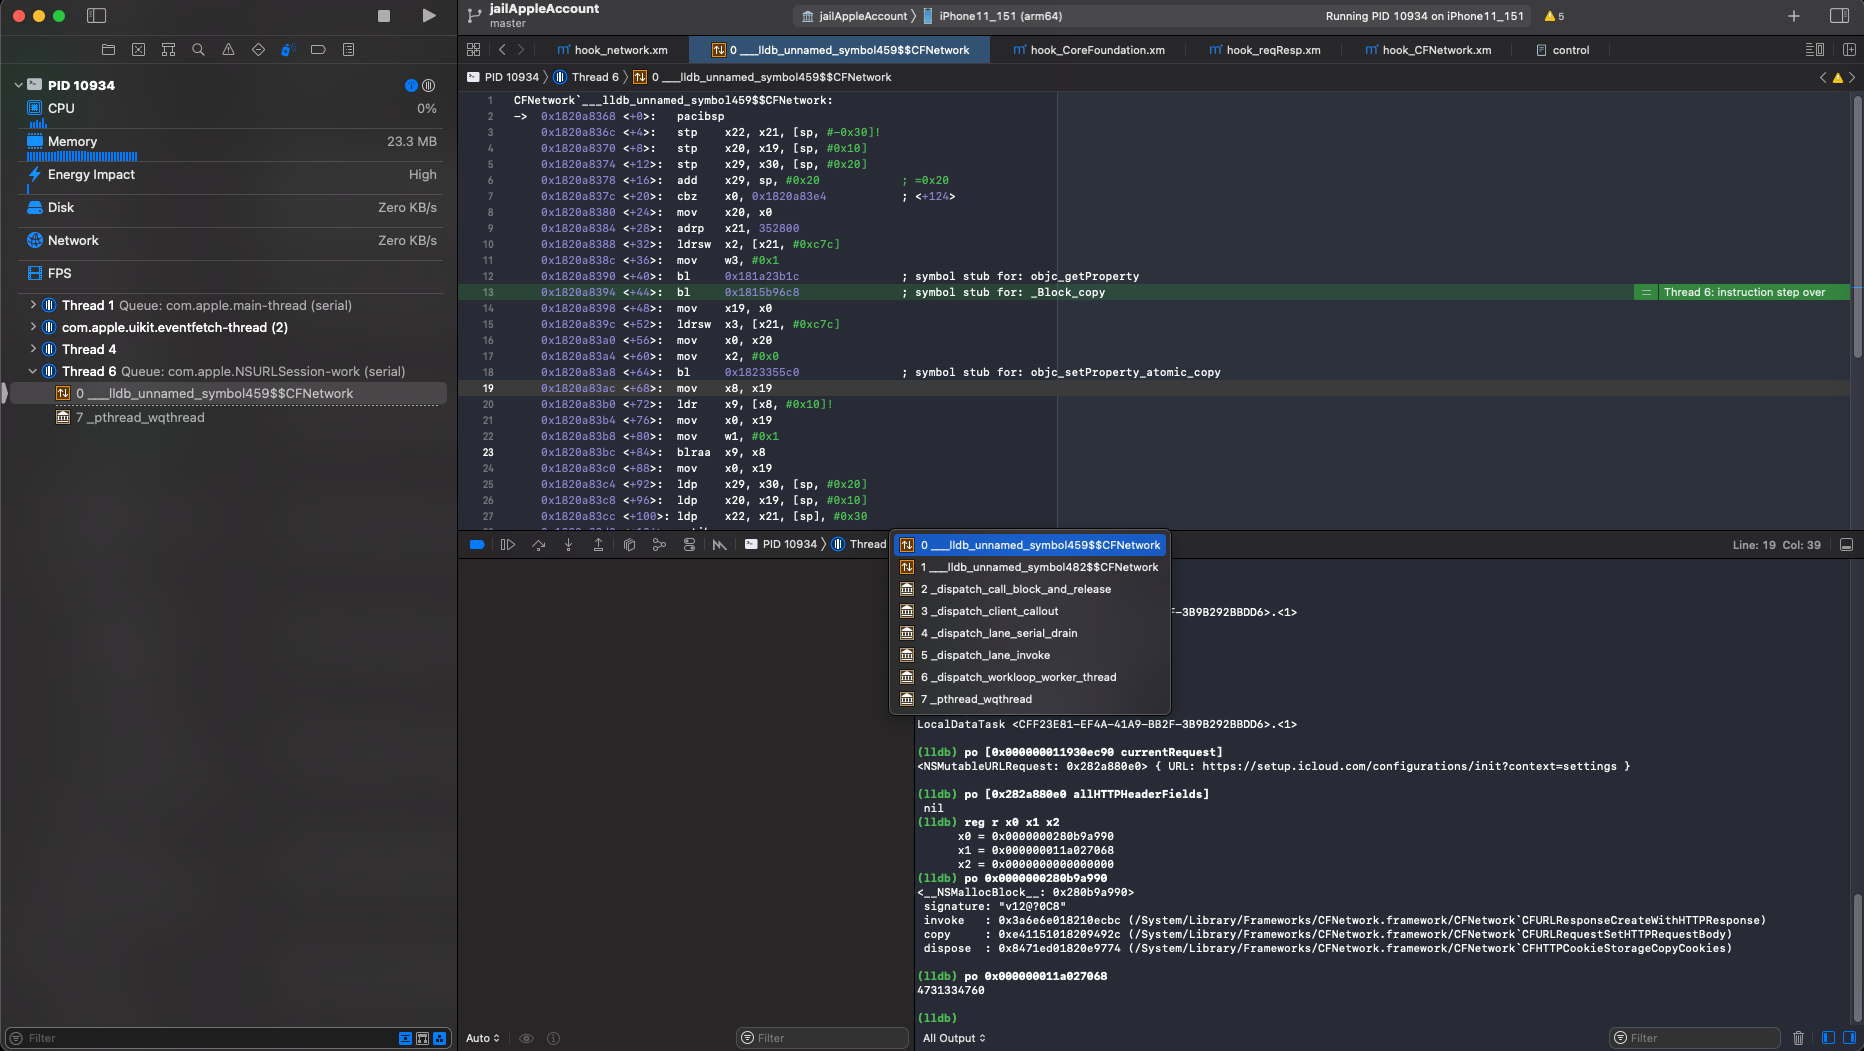Step over the current instruction
Image resolution: width=1864 pixels, height=1051 pixels.
coord(539,545)
